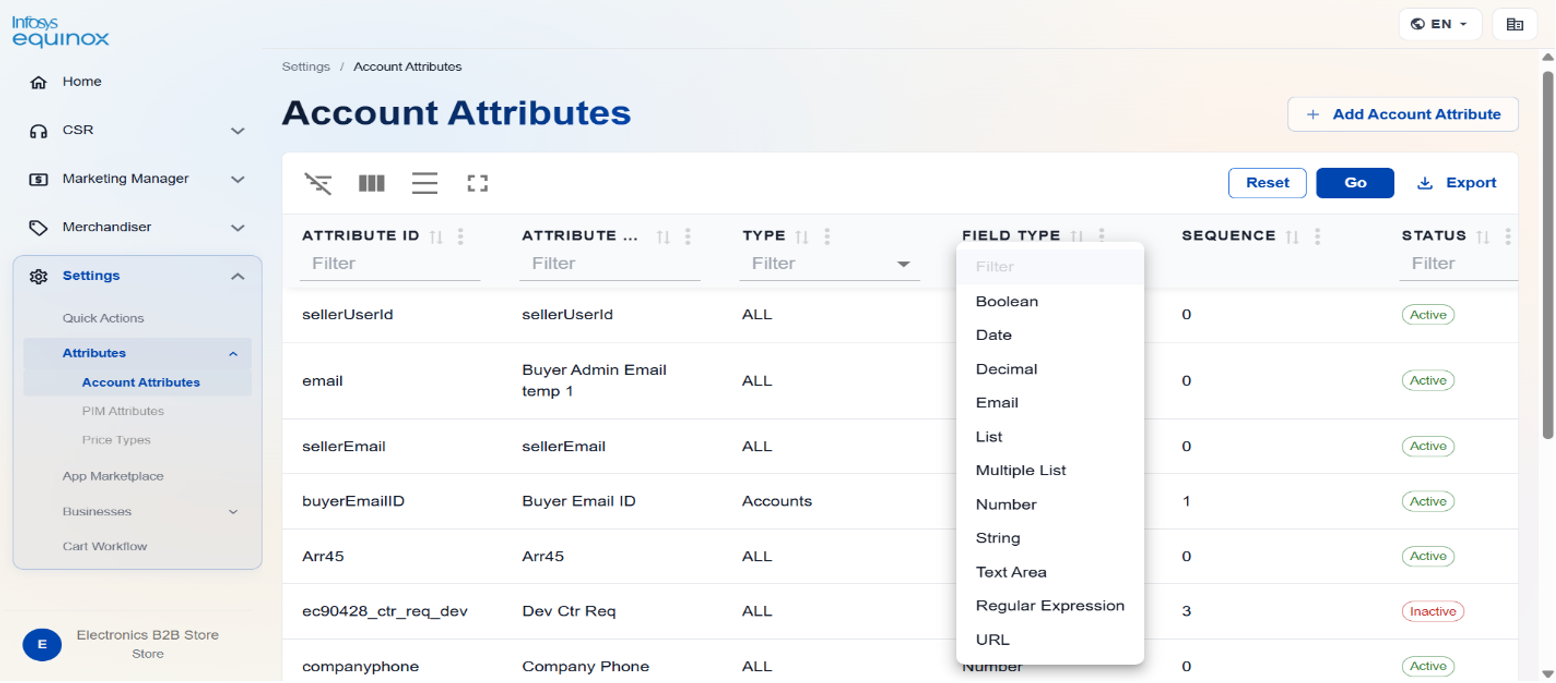Click the CSR headset icon

(39, 131)
